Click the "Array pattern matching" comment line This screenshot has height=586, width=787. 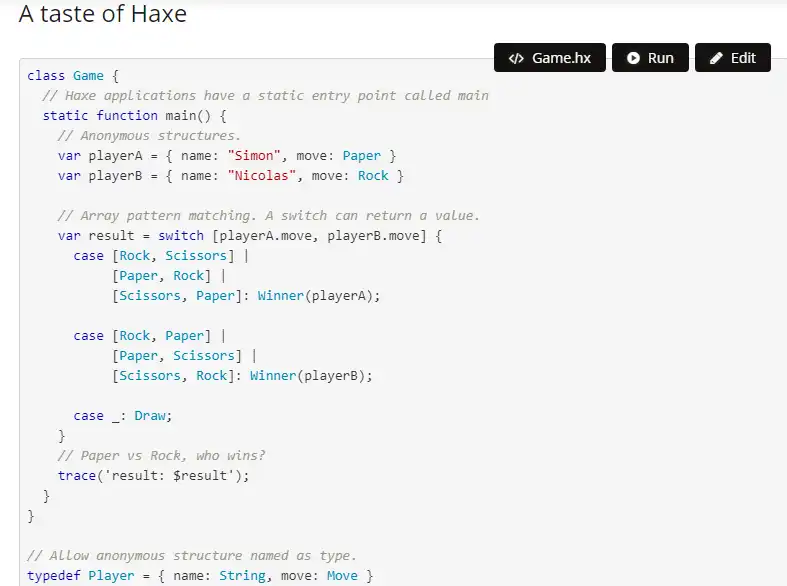tap(268, 215)
